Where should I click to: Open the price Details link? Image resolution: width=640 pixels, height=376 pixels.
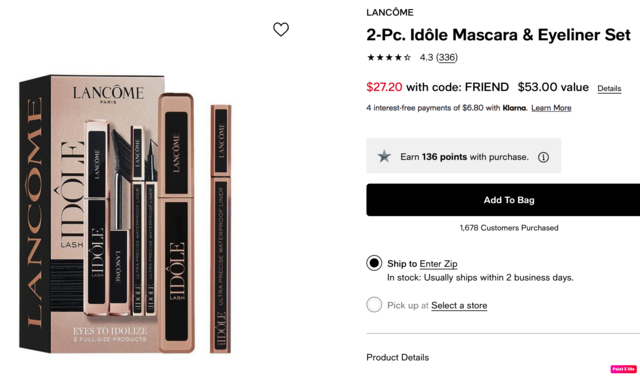[x=609, y=88]
